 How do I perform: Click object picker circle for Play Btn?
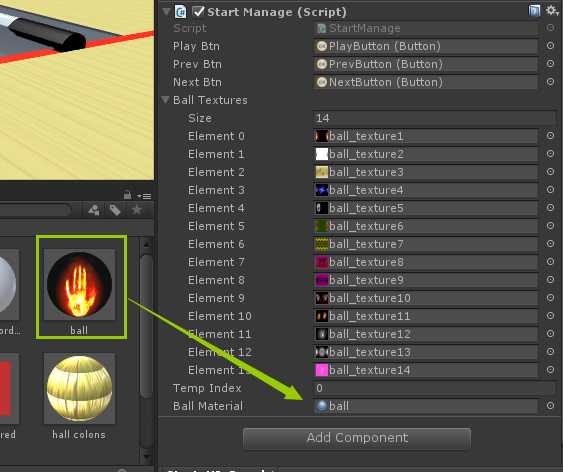[550, 46]
